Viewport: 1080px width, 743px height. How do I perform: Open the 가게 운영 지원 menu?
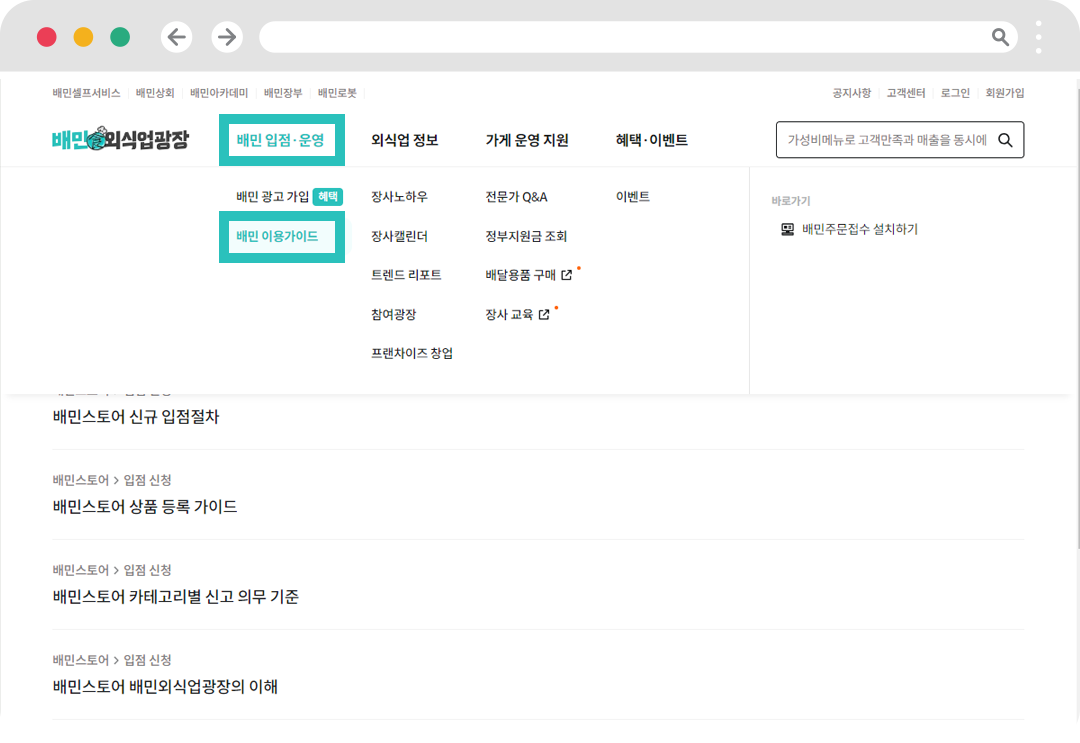[x=527, y=140]
